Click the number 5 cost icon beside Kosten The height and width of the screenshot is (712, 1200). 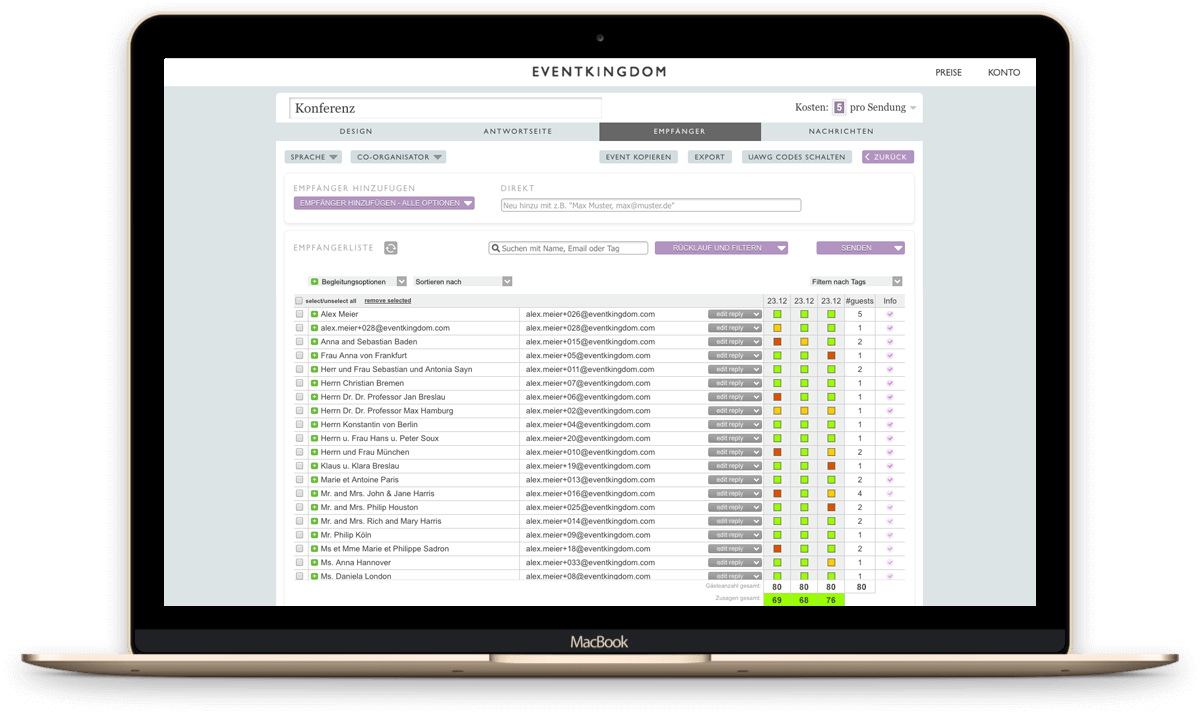click(839, 107)
